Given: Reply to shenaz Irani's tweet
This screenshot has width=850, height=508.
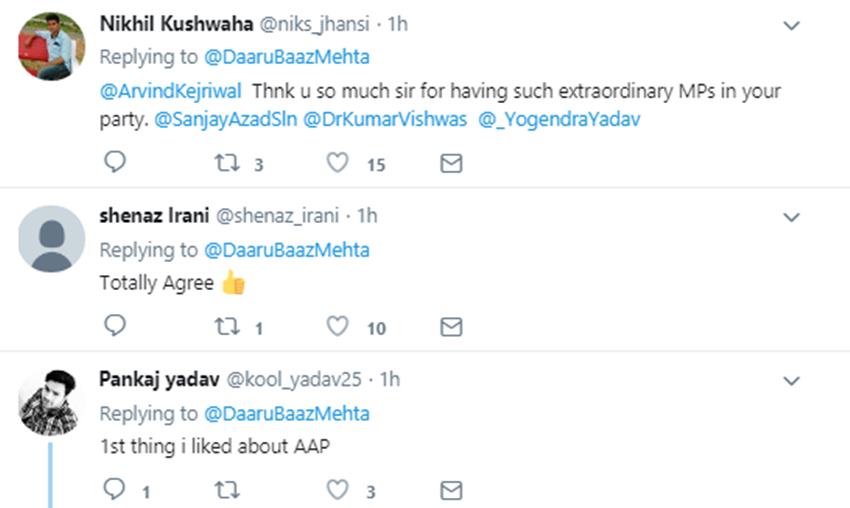Looking at the screenshot, I should pos(115,326).
